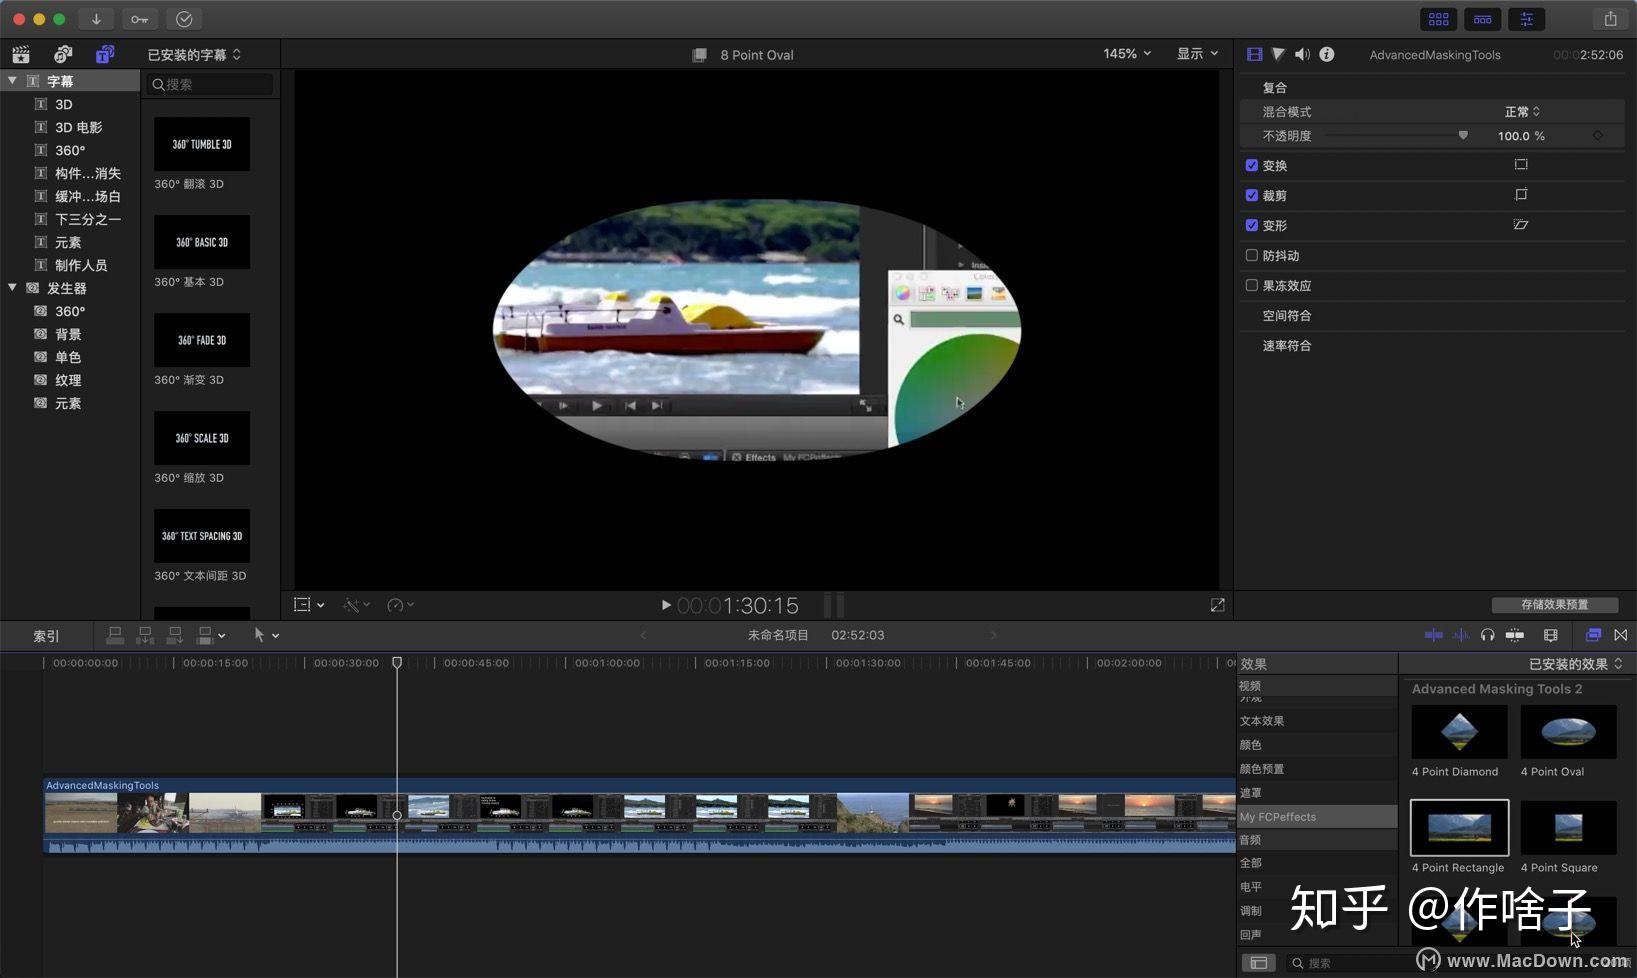Collapse the 发生器 generators section
Viewport: 1637px width, 978px height.
(x=13, y=287)
